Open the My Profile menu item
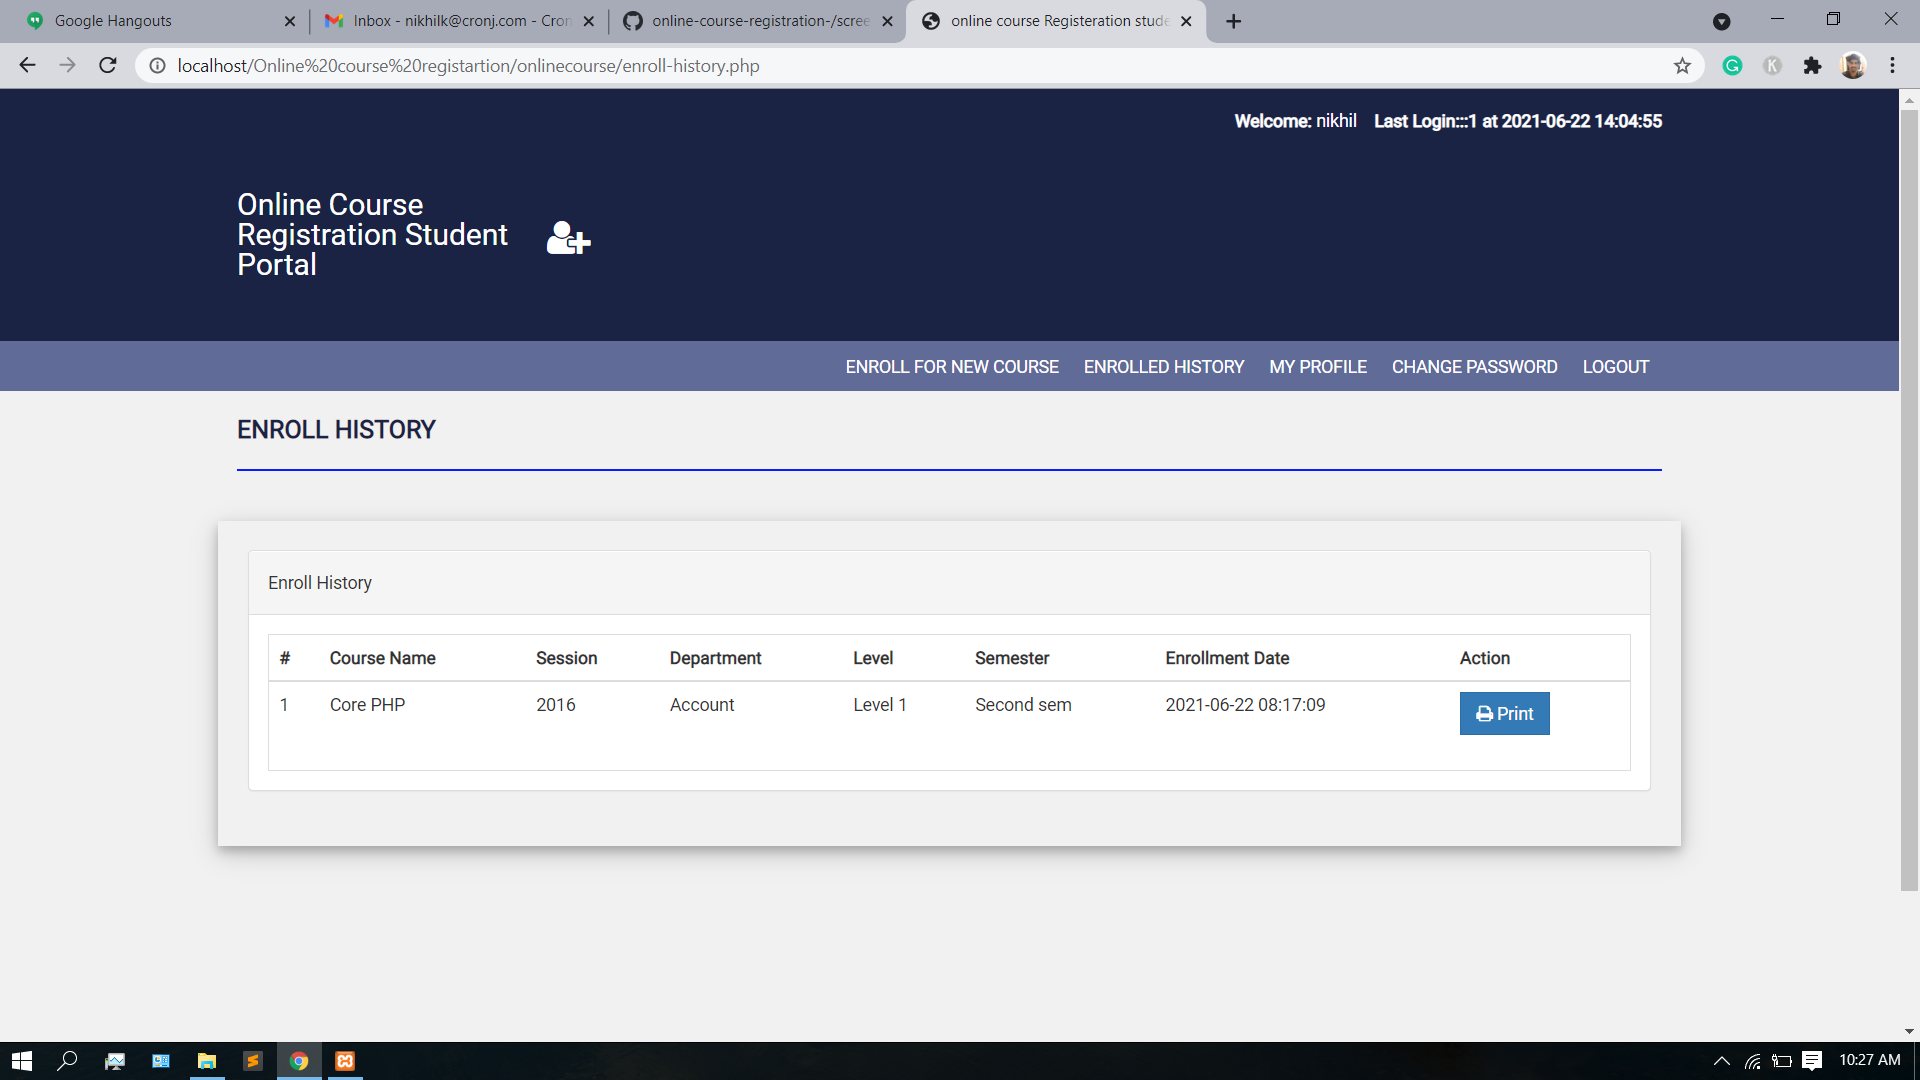Screen dimensions: 1920x1080 [1317, 367]
